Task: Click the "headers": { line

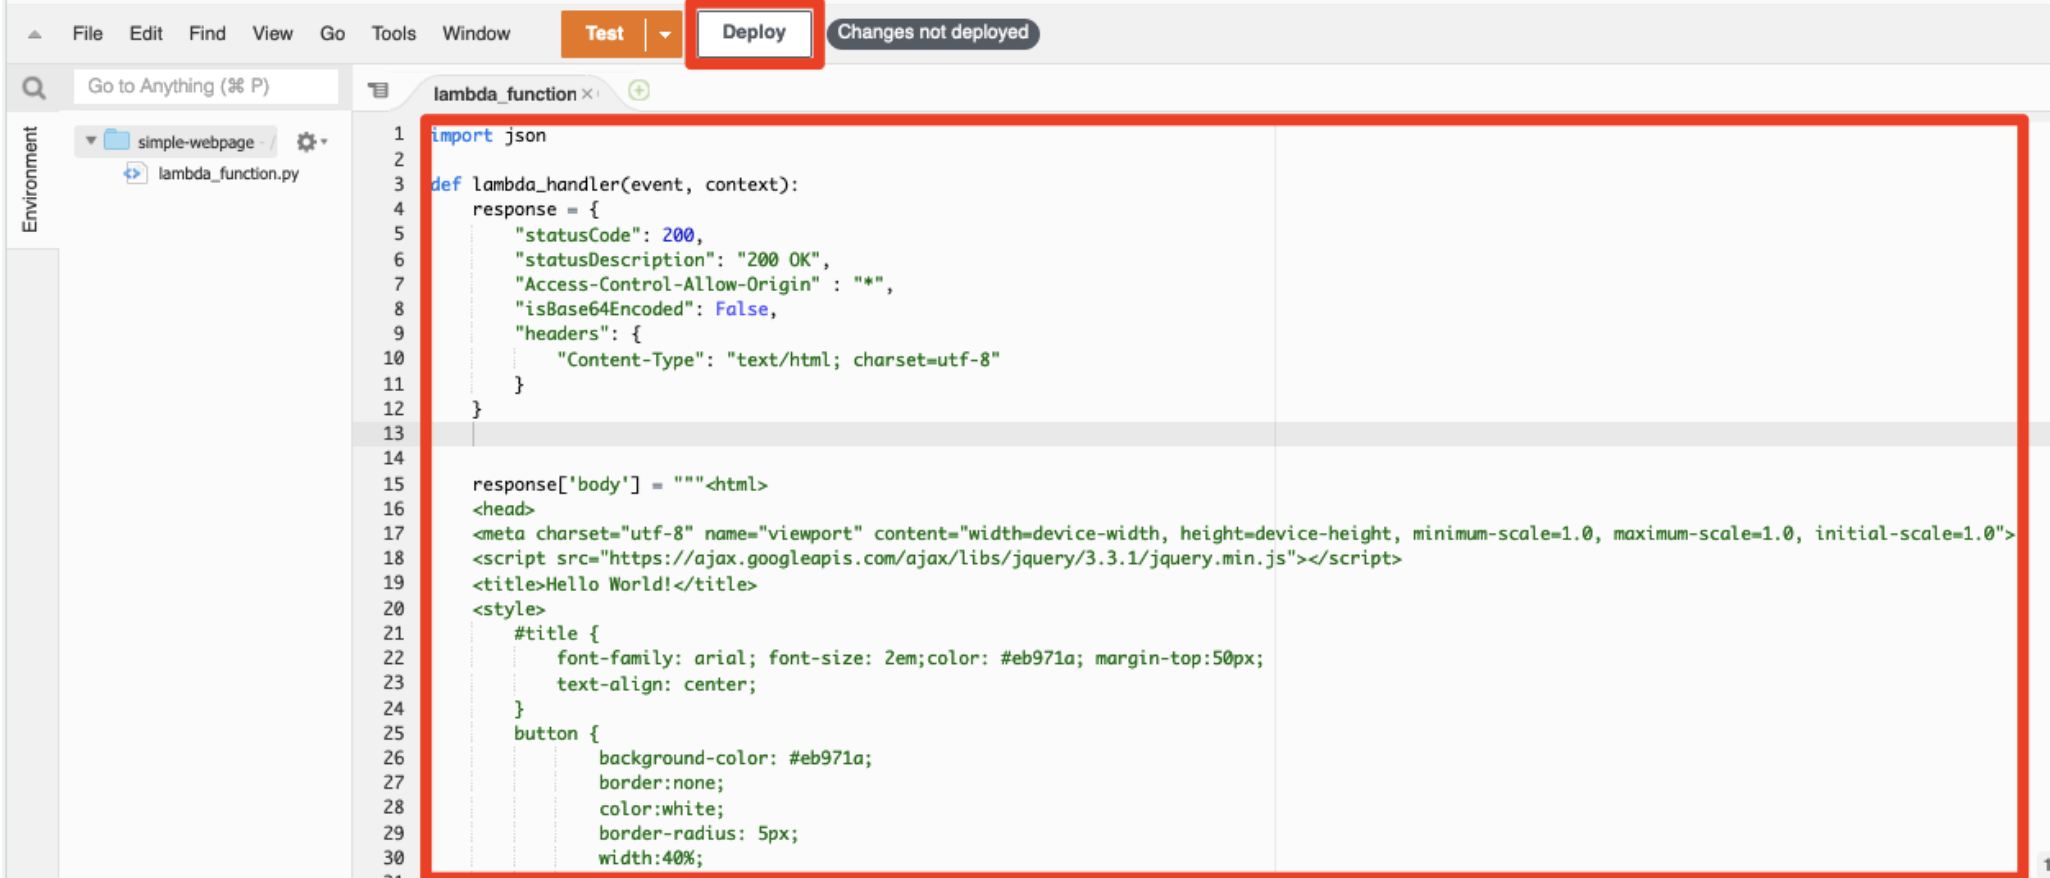Action: (578, 334)
